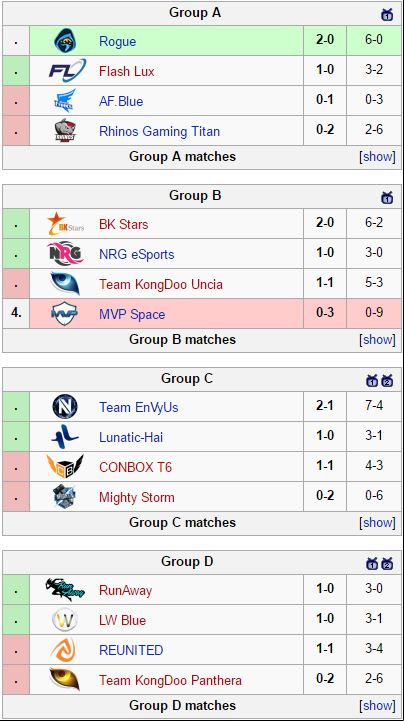The image size is (404, 721).
Task: Click the NRG eSports logo icon
Action: coord(65,254)
